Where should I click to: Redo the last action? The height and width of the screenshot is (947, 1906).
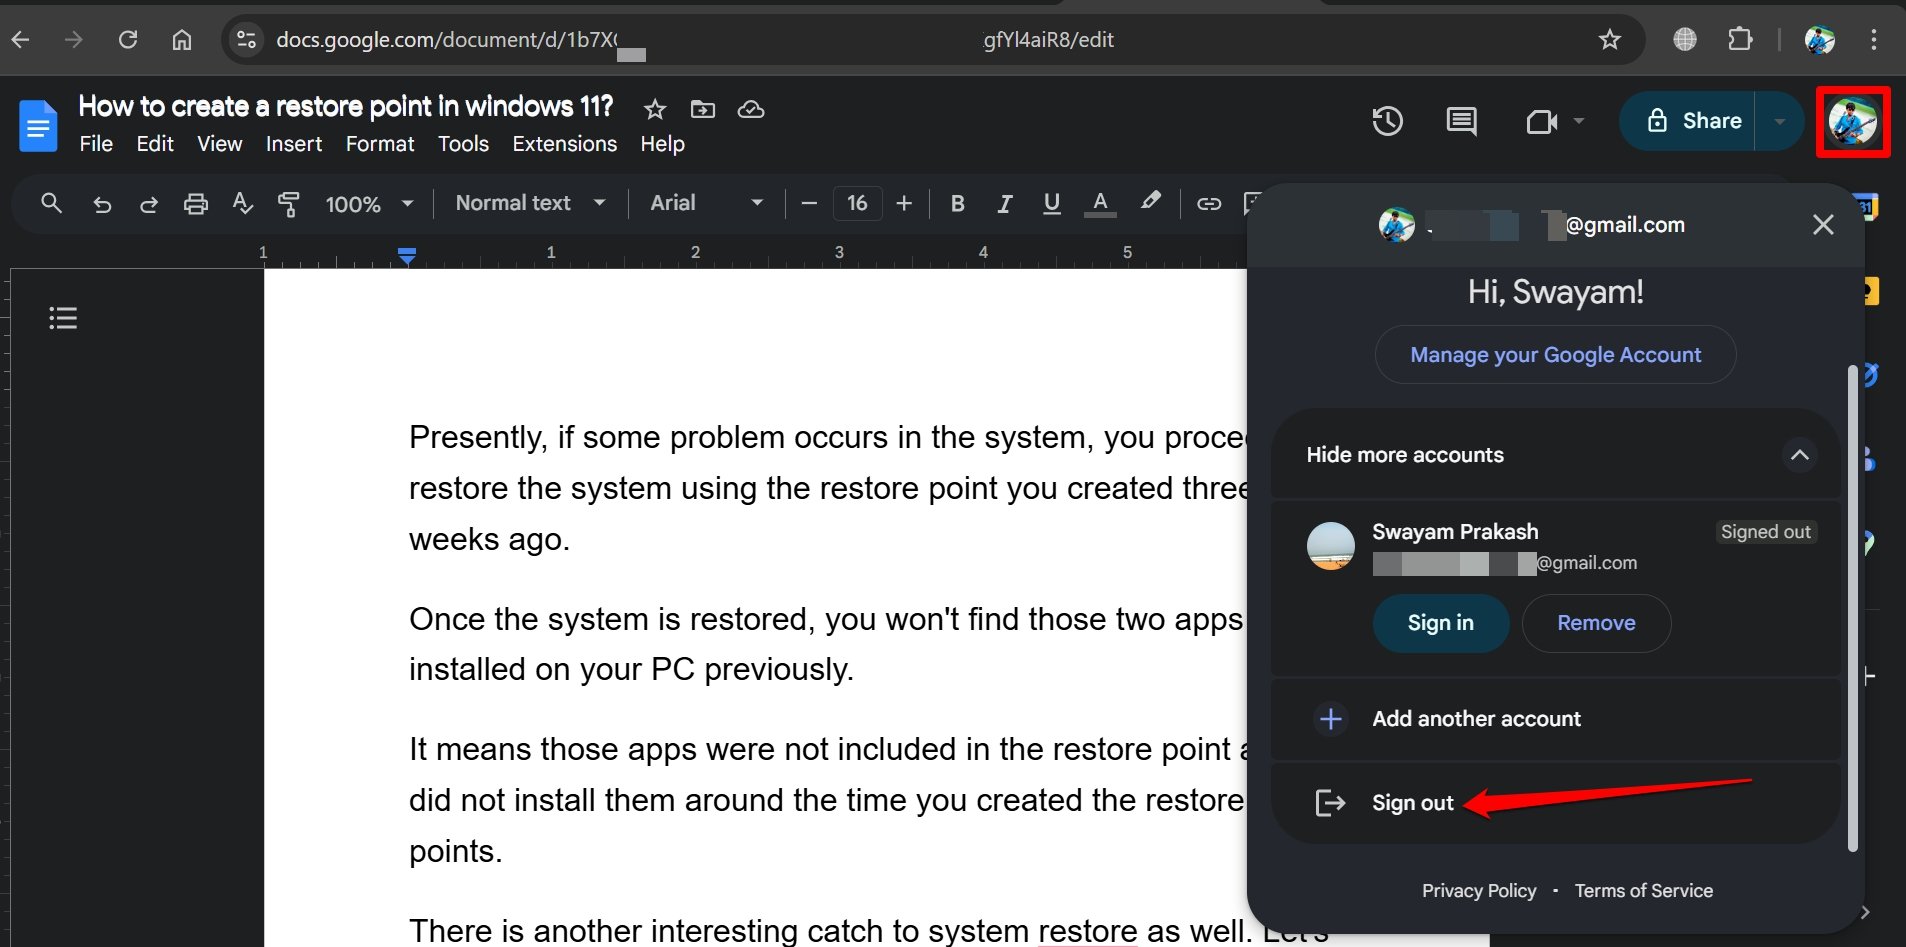(148, 204)
